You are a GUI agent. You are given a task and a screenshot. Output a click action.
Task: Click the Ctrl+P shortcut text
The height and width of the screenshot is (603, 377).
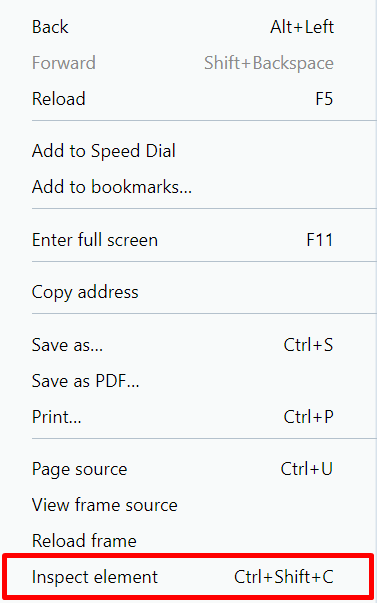(309, 416)
